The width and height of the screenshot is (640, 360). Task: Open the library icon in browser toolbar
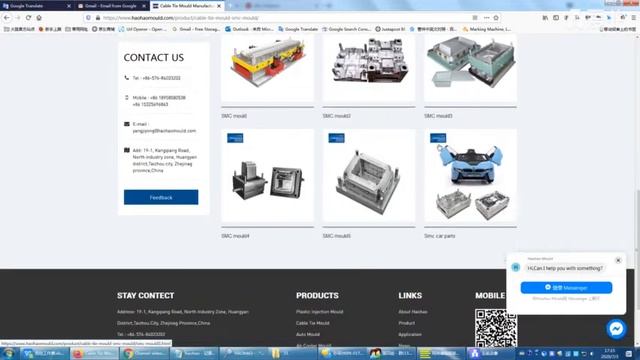tap(545, 18)
